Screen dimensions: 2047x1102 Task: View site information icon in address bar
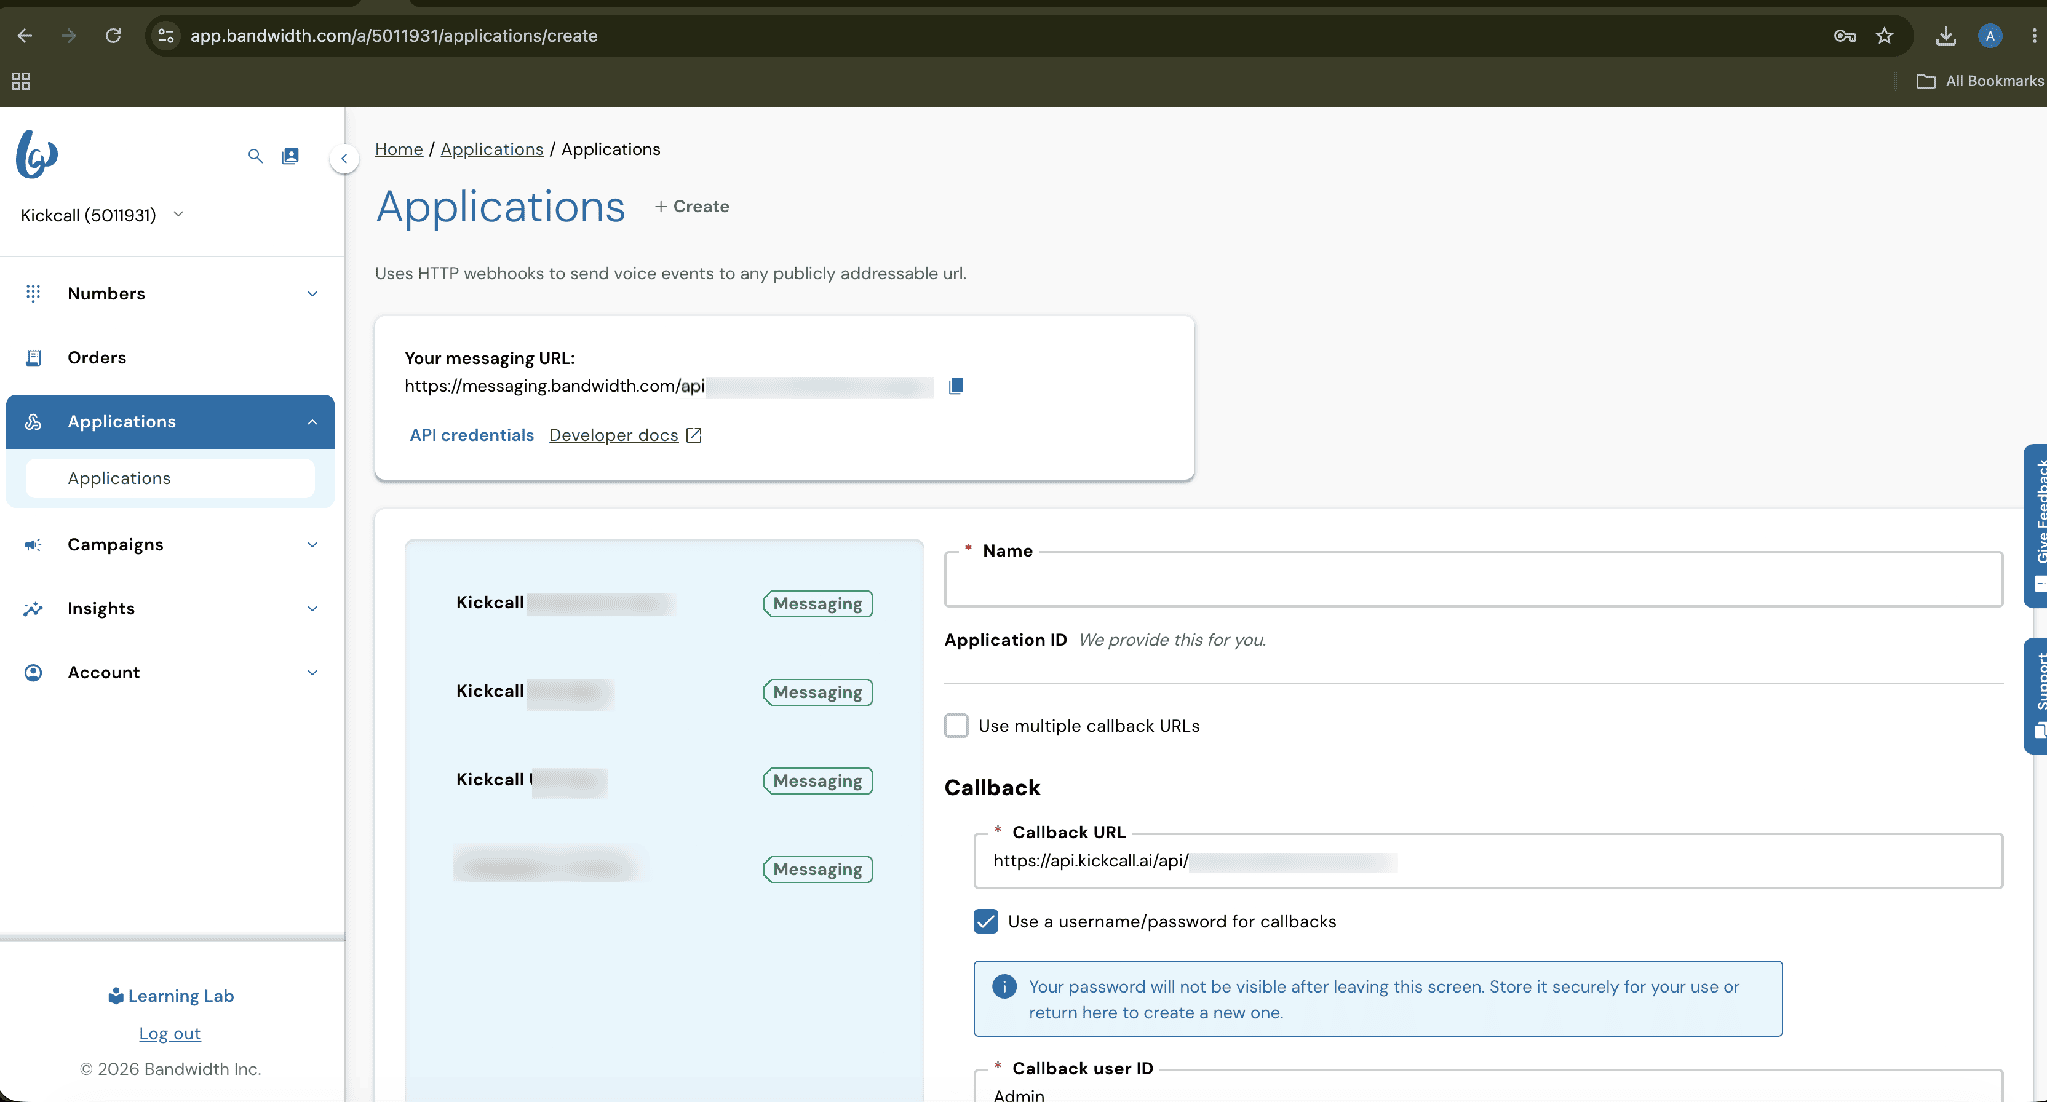[166, 36]
